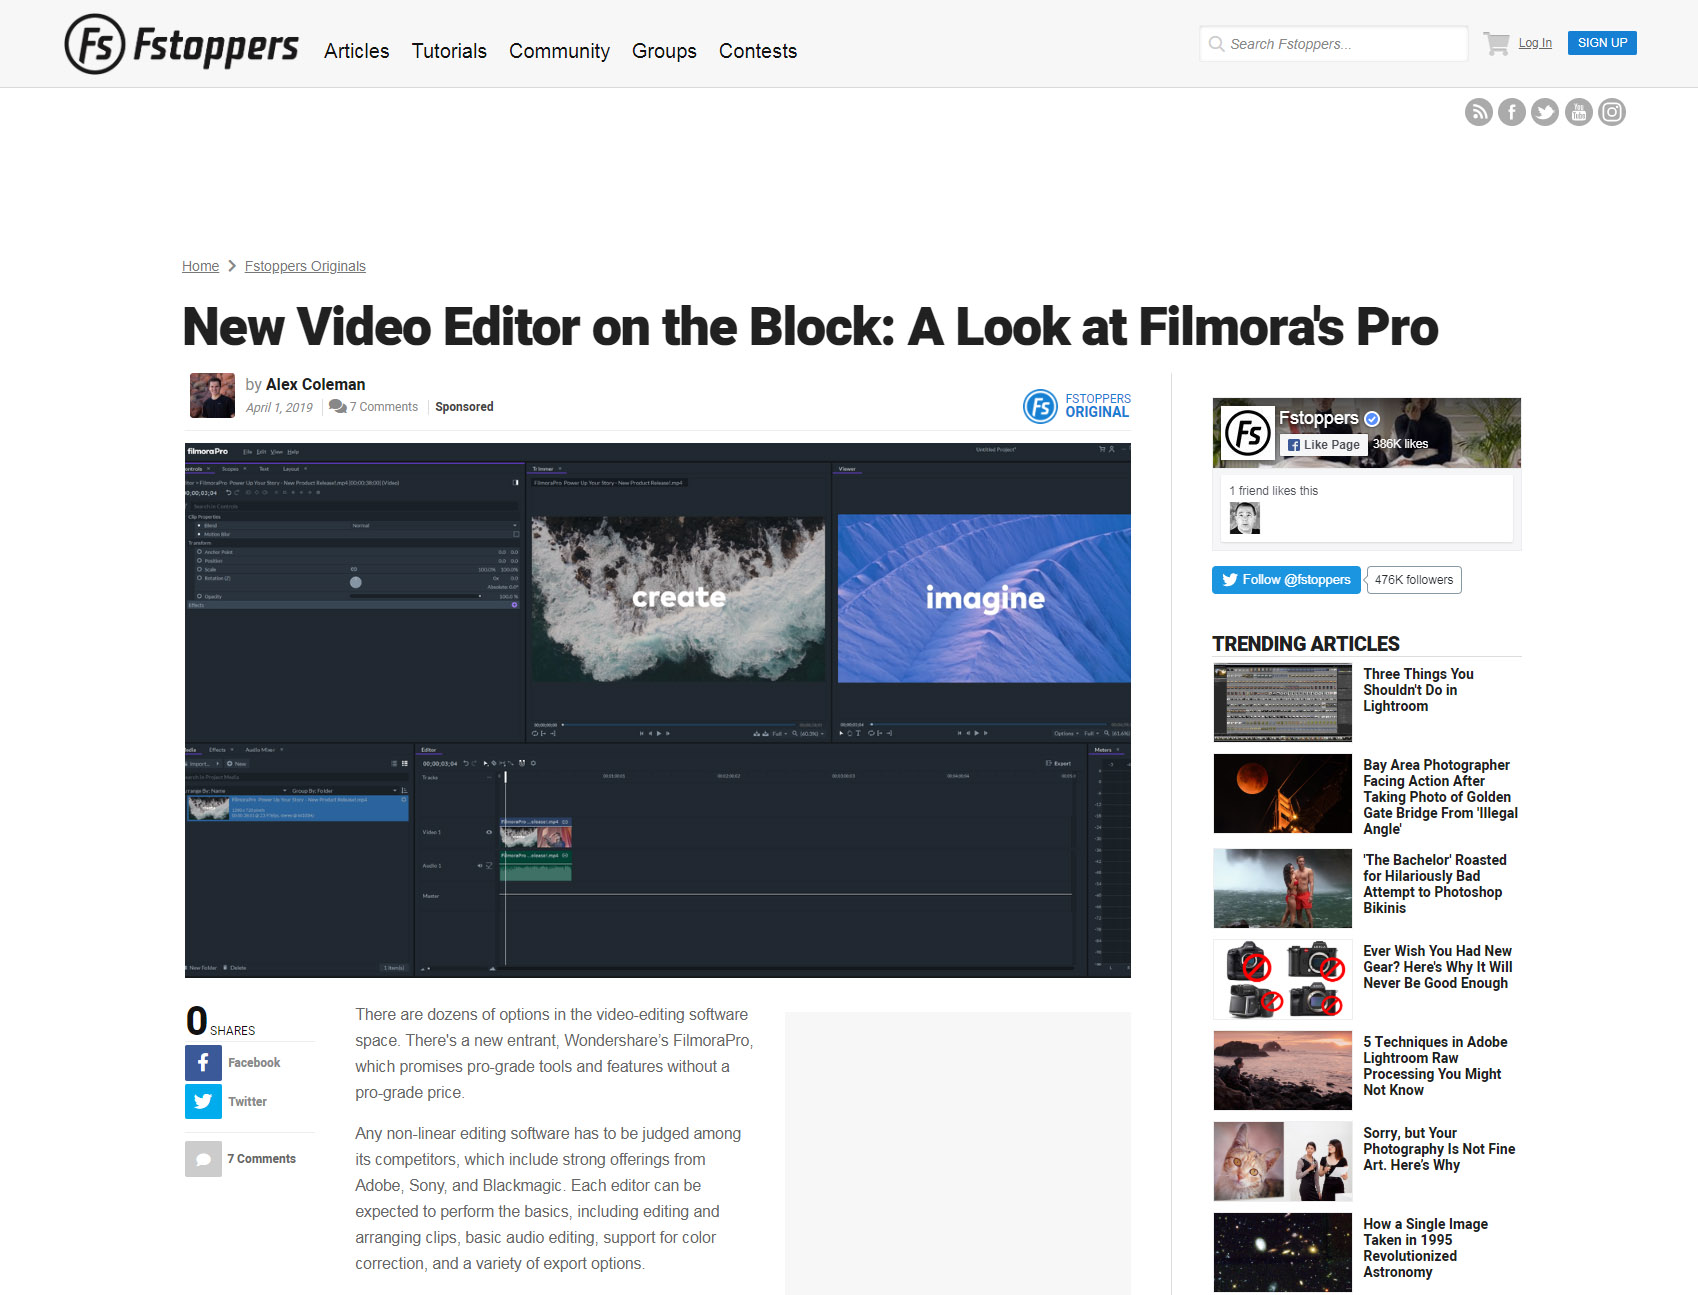Open the Lightroom grid article thumbnail

1282,702
